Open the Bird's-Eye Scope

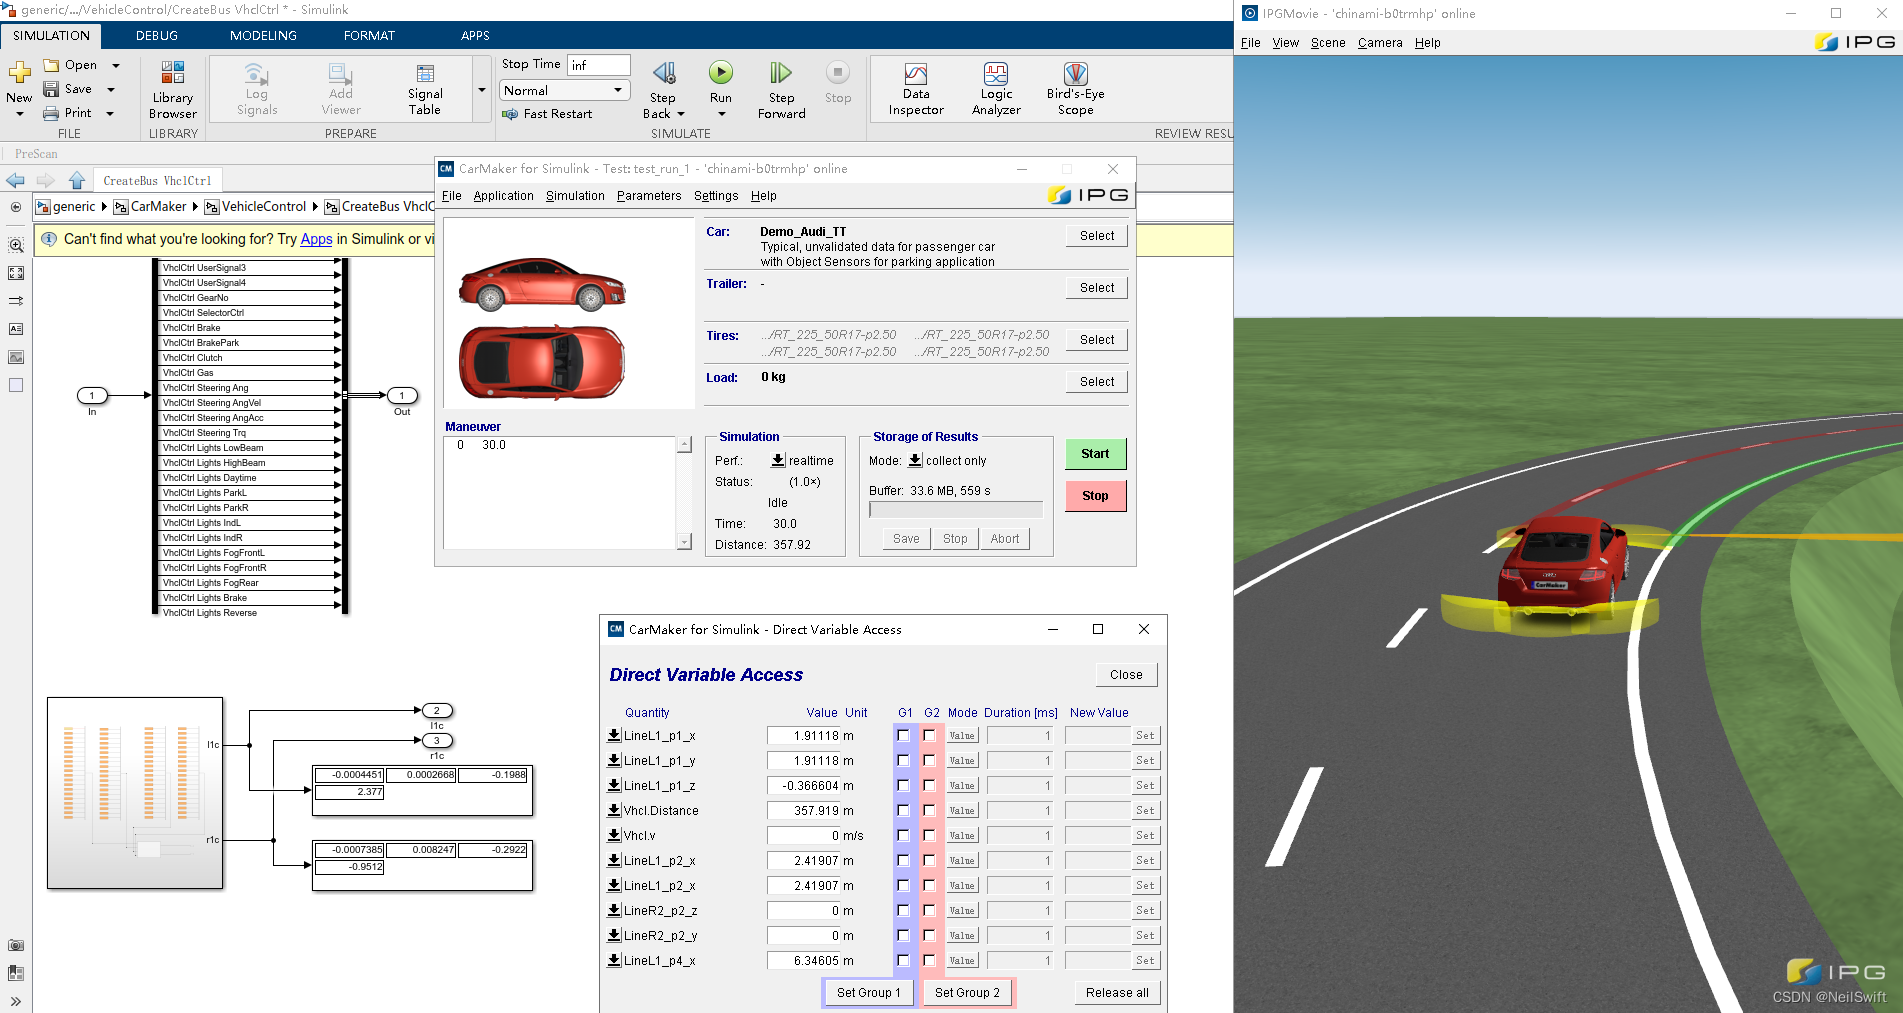(x=1076, y=90)
